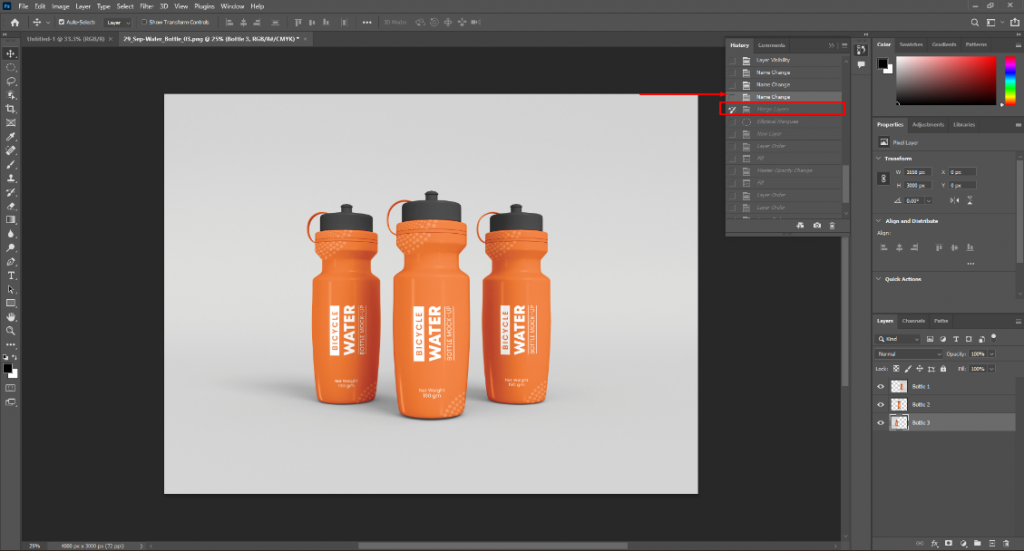Toggle lock position icon
The width and height of the screenshot is (1024, 551).
click(x=920, y=369)
